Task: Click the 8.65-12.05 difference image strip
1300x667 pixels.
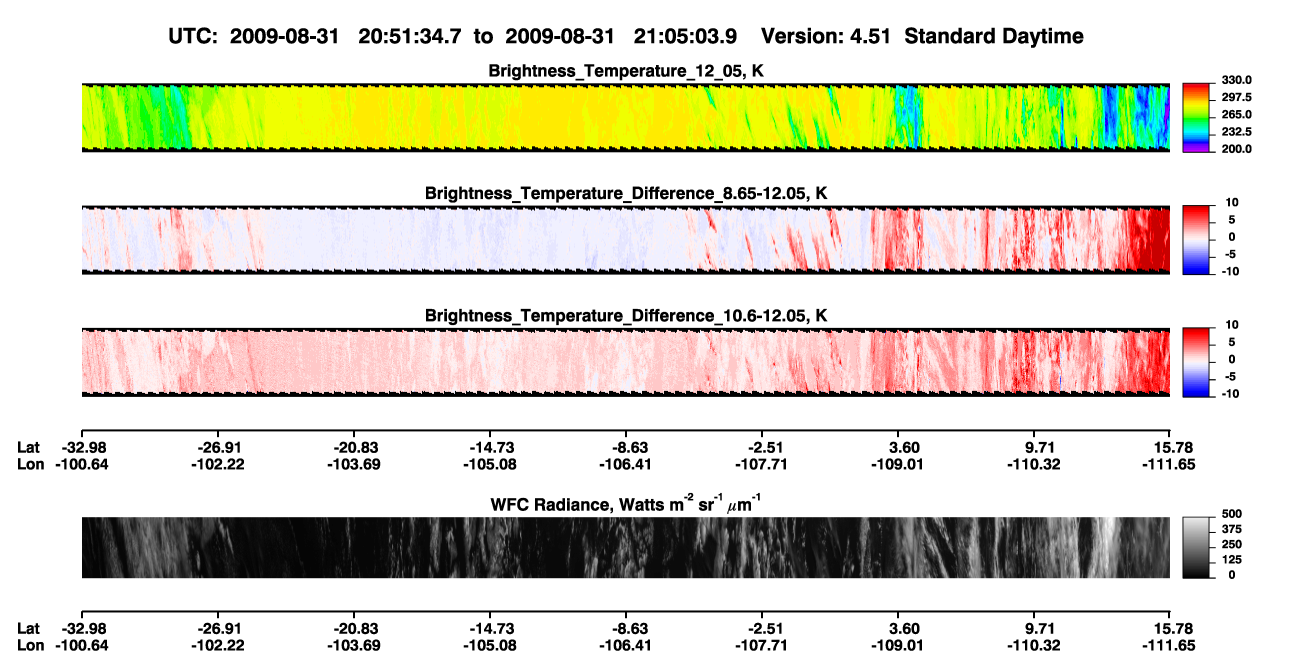Action: pyautogui.click(x=625, y=239)
